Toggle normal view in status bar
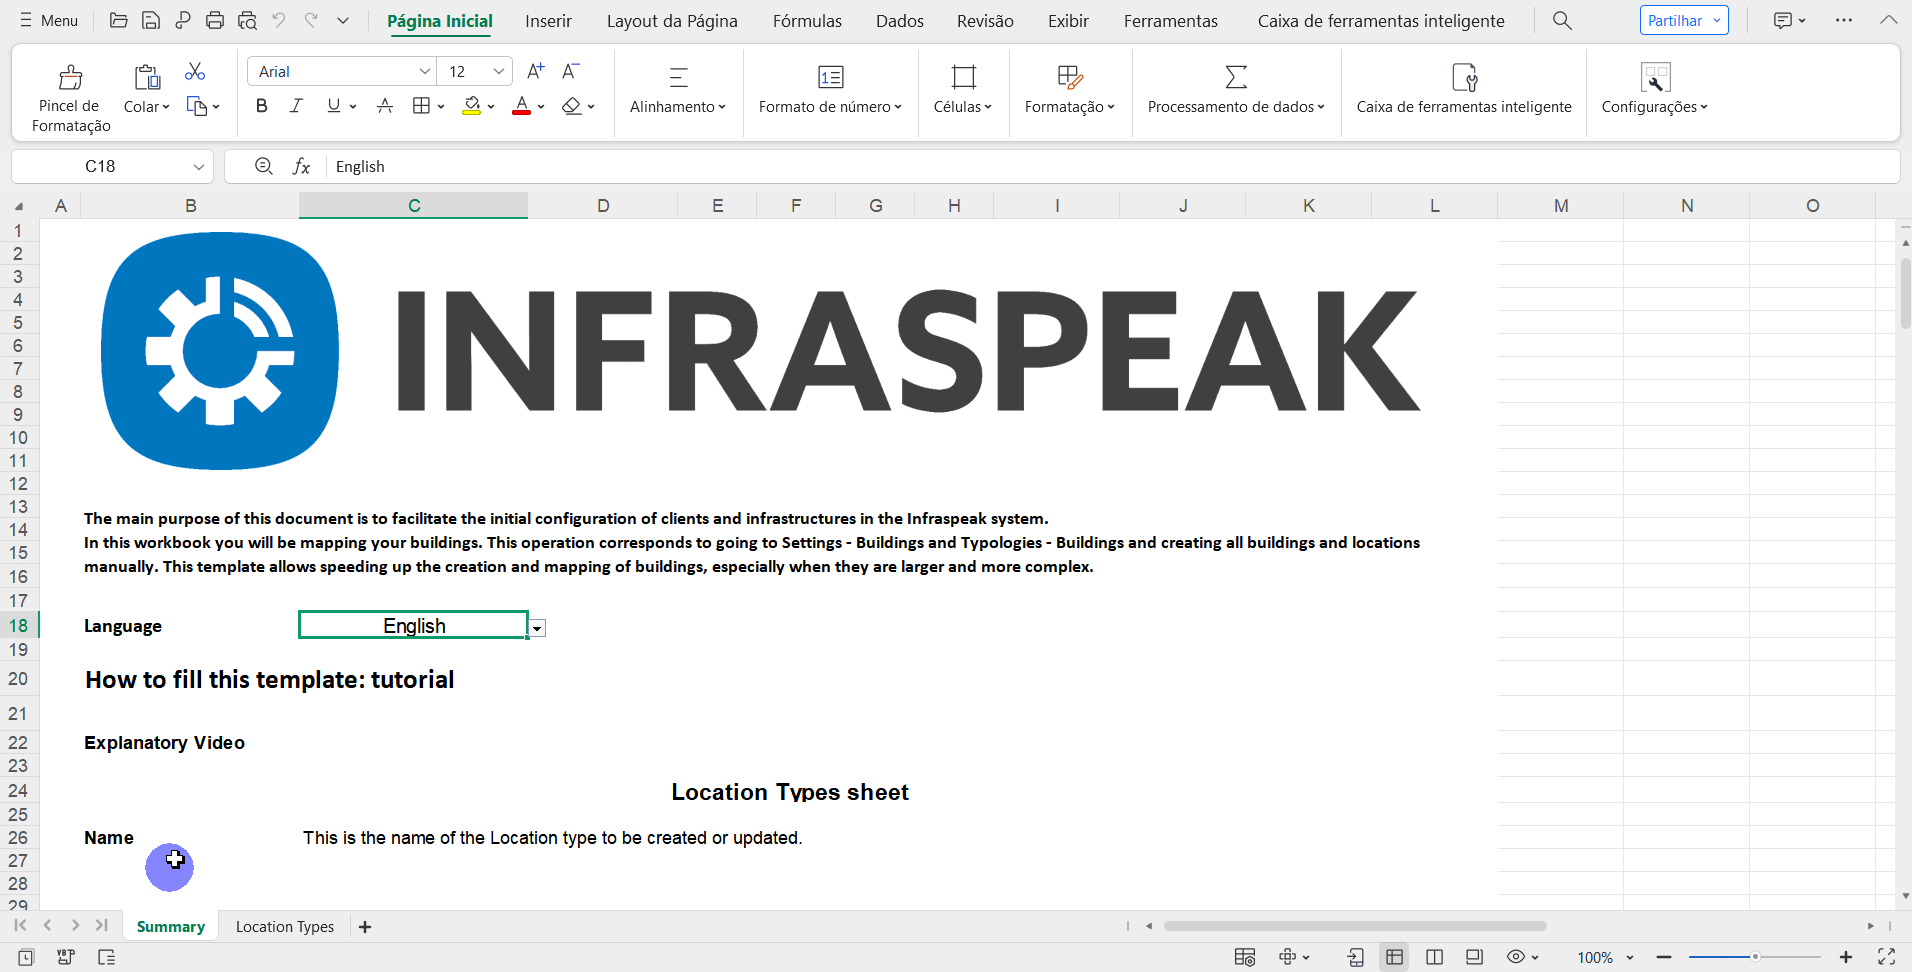Screen dimensions: 1912x972 point(1394,957)
